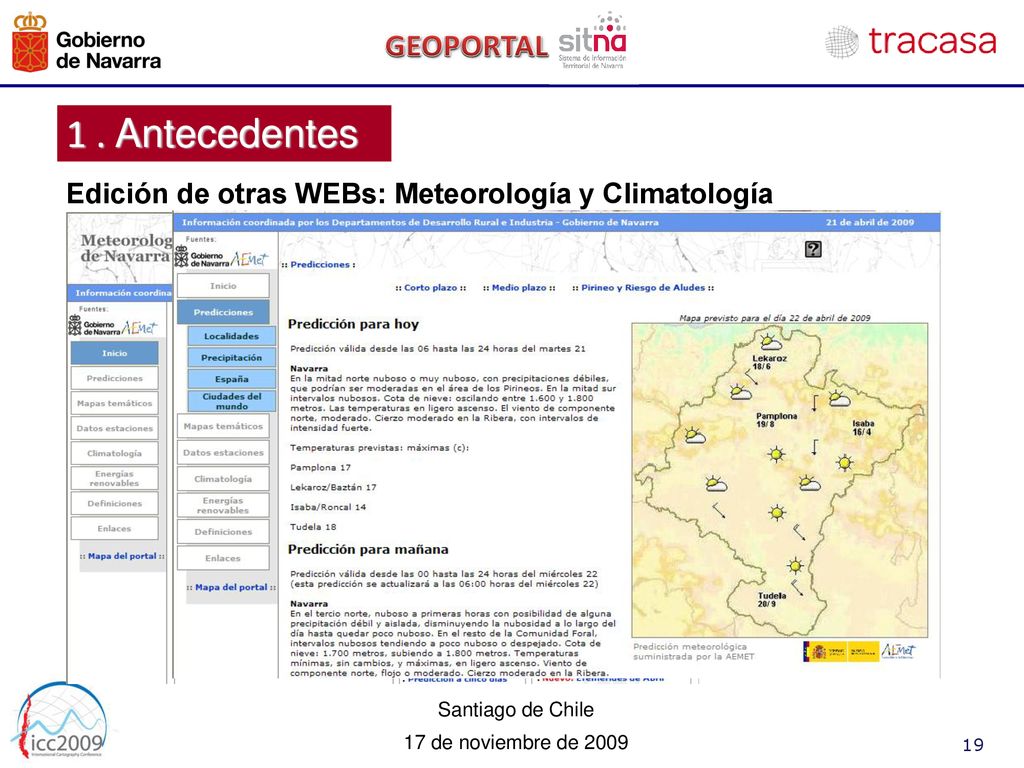The height and width of the screenshot is (768, 1024).
Task: Click the 1. Antecedentes title banner
Action: (224, 133)
